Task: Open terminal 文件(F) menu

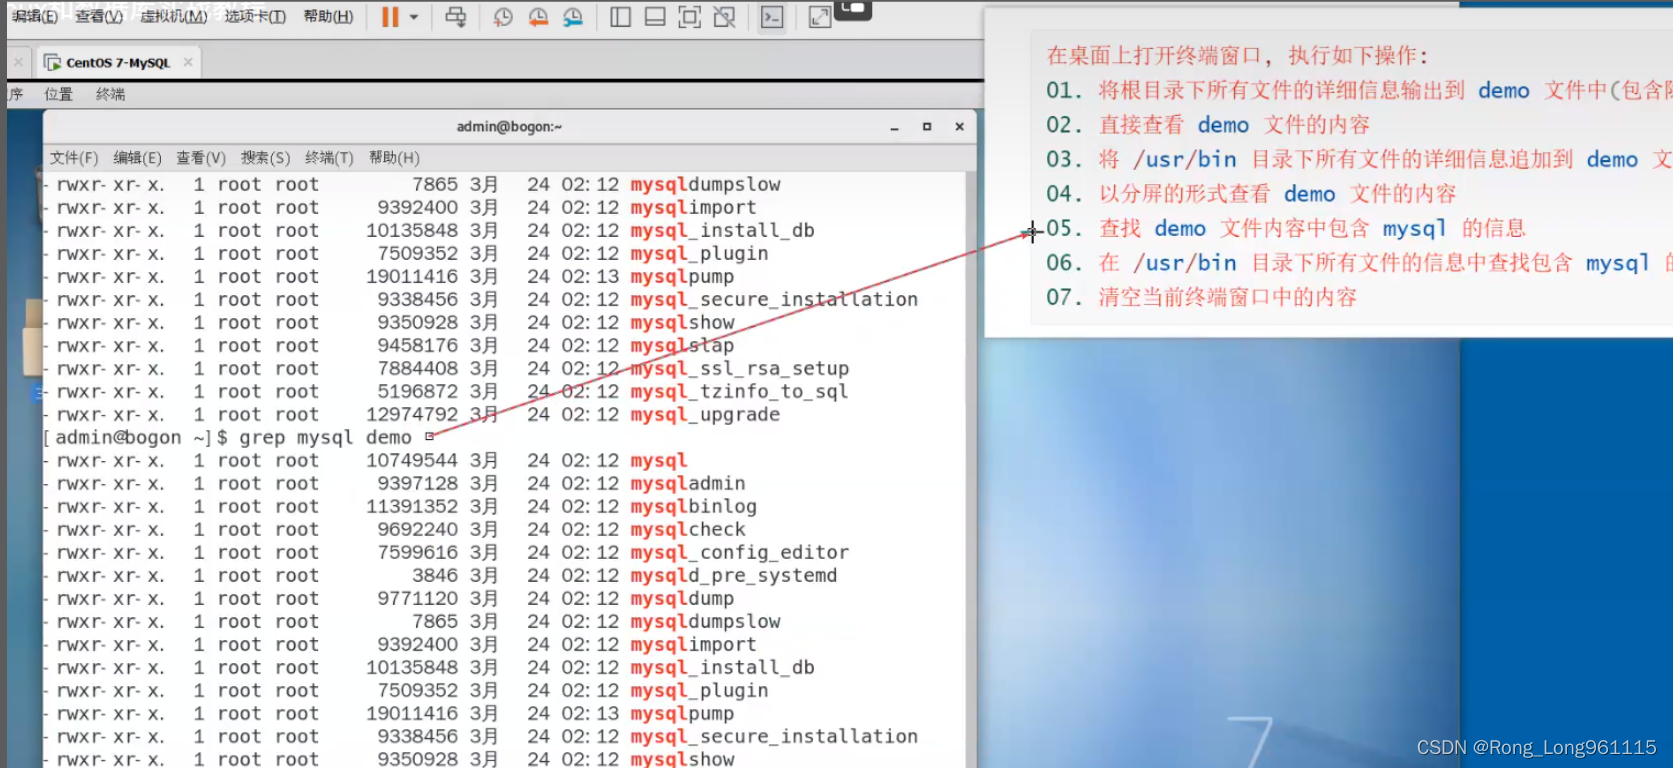Action: [x=74, y=158]
